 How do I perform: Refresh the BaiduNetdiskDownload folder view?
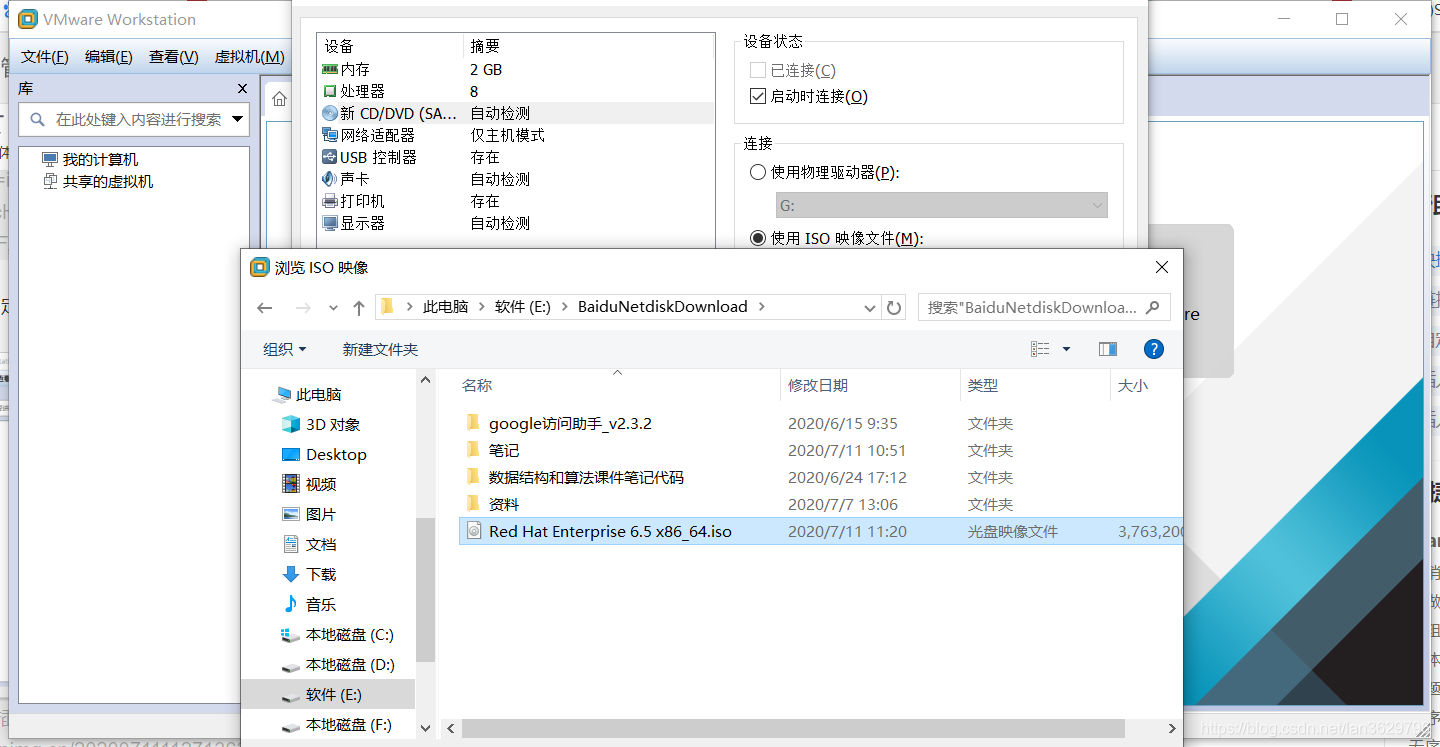point(894,308)
